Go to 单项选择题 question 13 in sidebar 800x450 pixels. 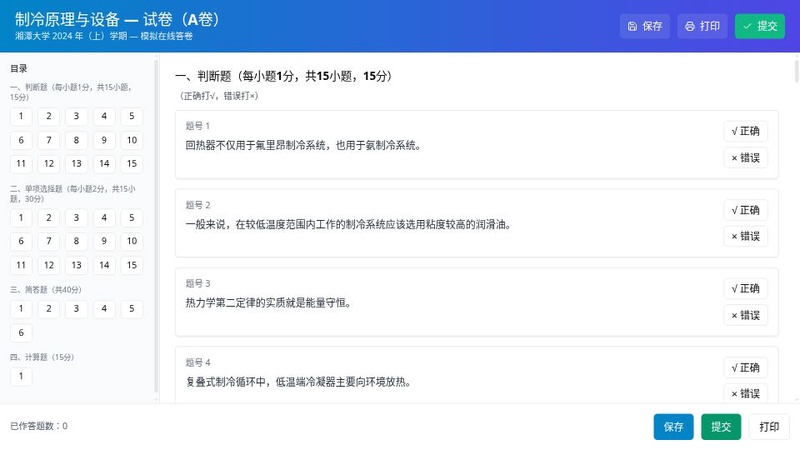76,265
